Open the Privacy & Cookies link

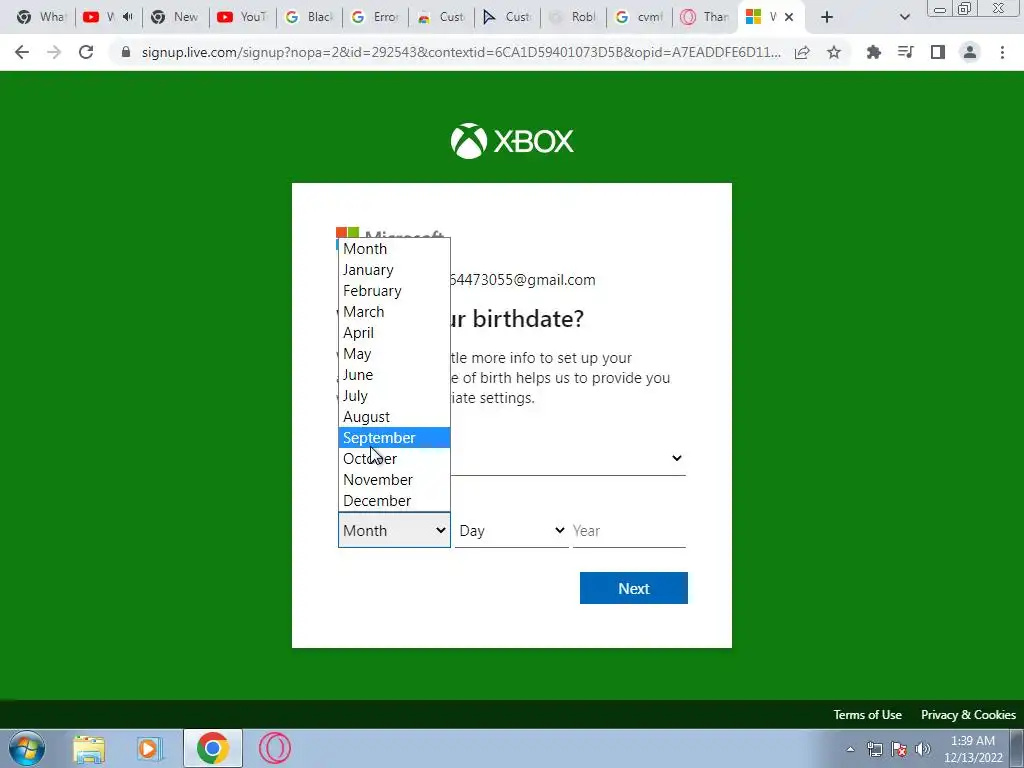pyautogui.click(x=968, y=714)
